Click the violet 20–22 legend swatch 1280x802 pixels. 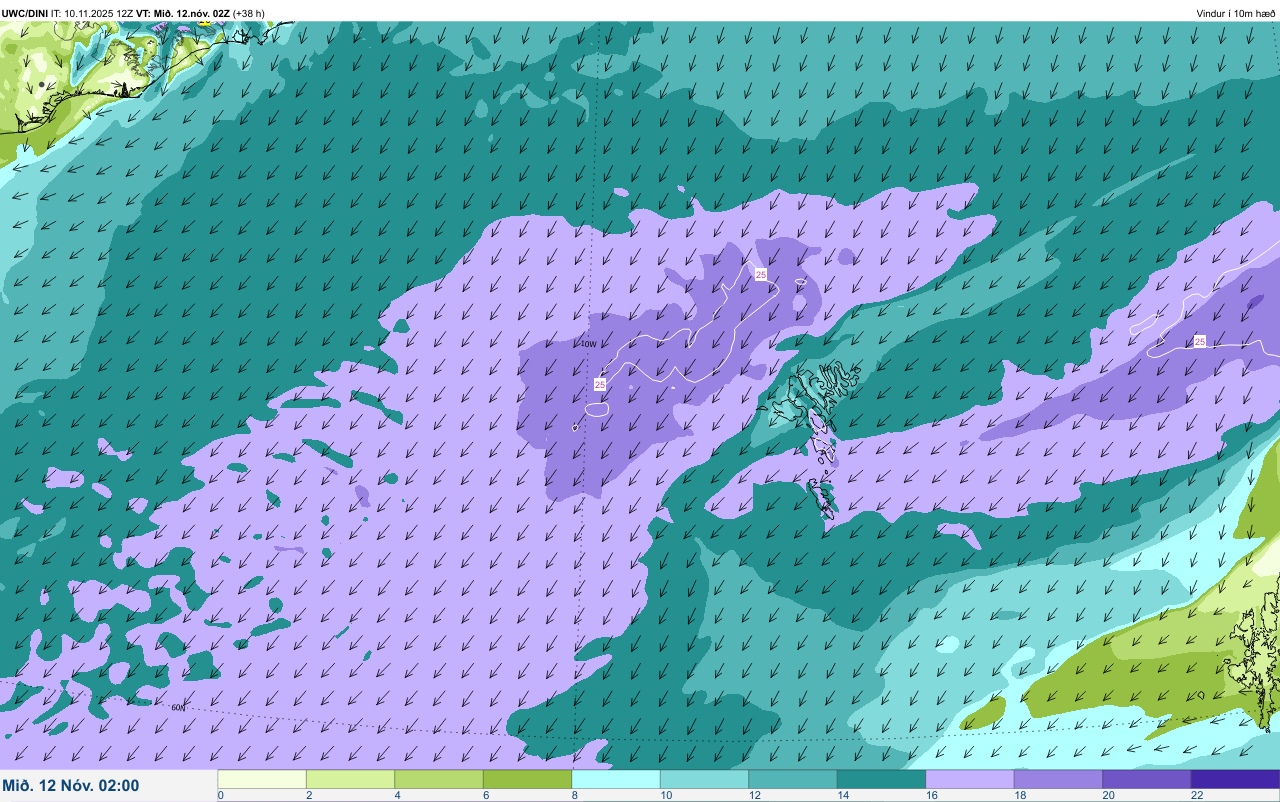[x=1147, y=779]
